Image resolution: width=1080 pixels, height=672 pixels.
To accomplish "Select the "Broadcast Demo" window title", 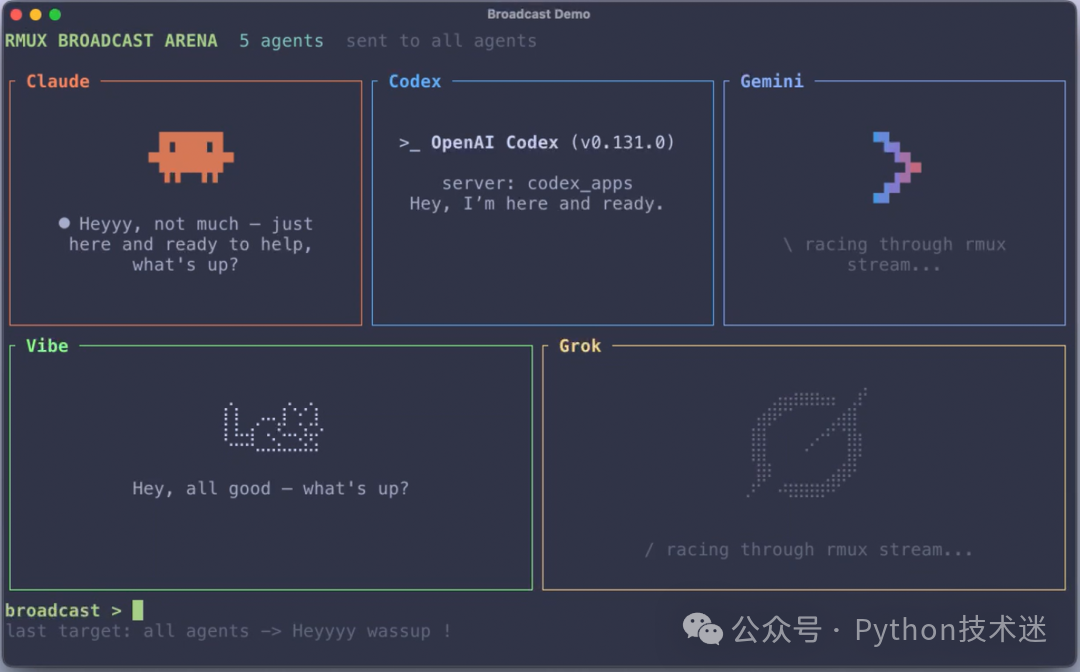I will click(539, 14).
